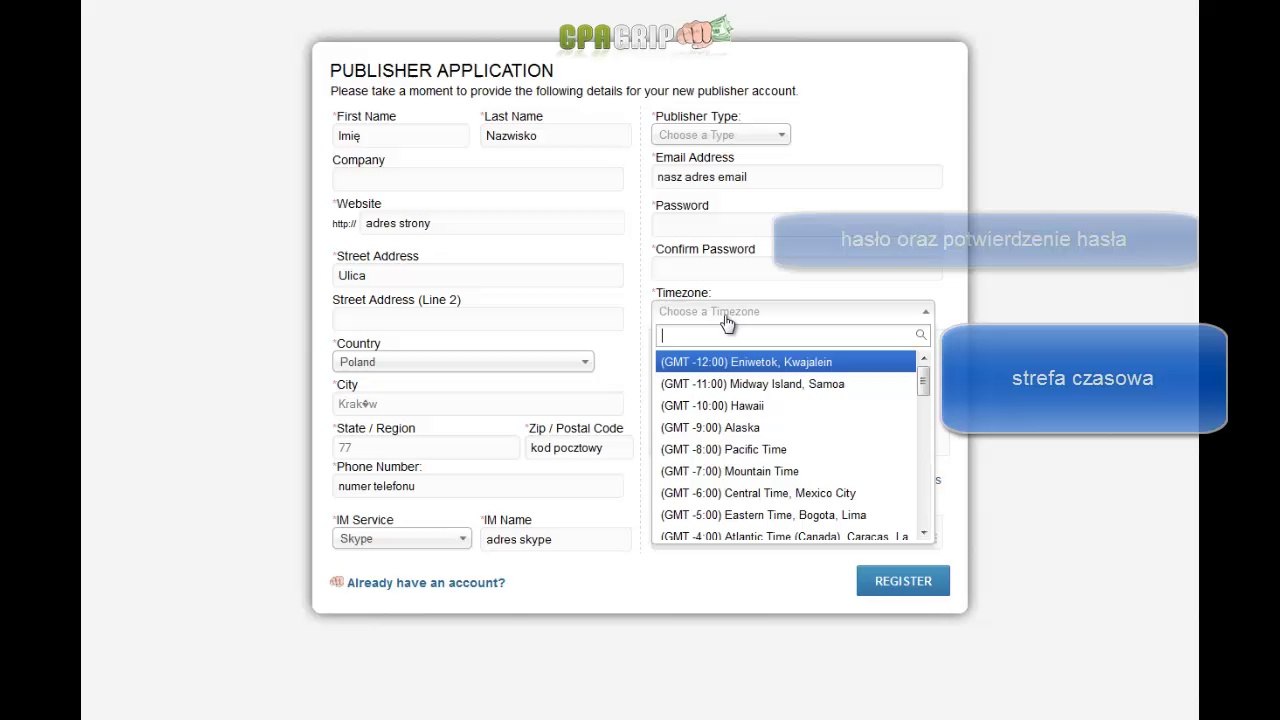Click the IM Name field

coord(555,540)
